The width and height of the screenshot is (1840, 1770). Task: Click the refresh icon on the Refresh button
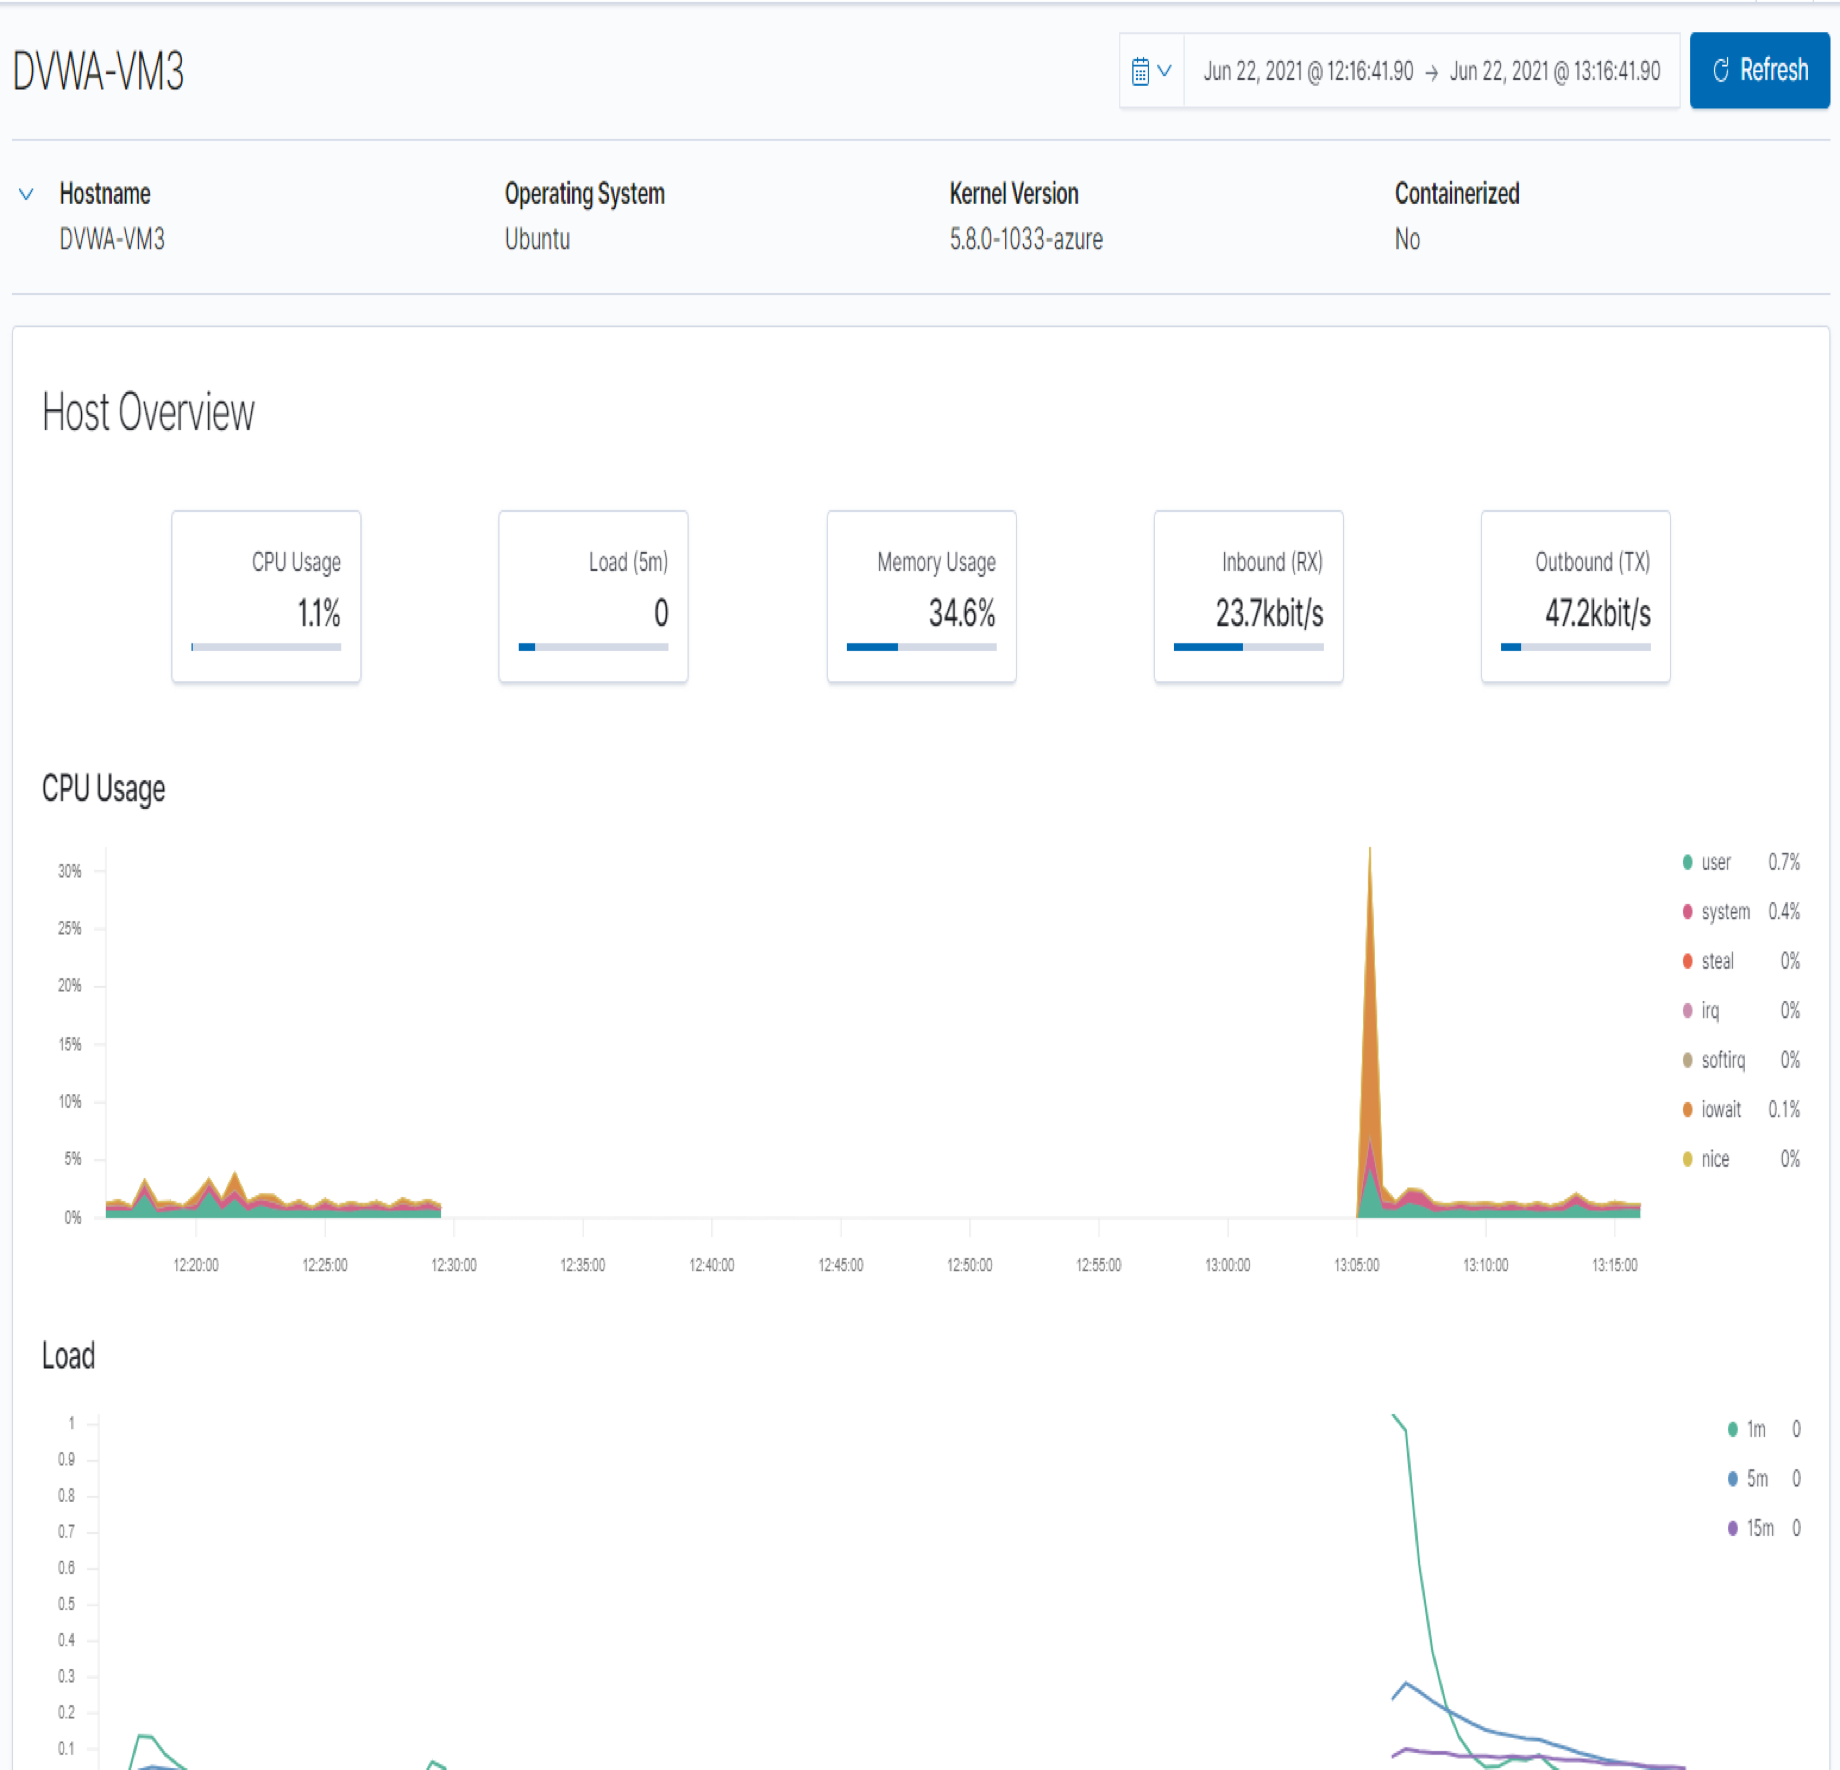(1720, 70)
